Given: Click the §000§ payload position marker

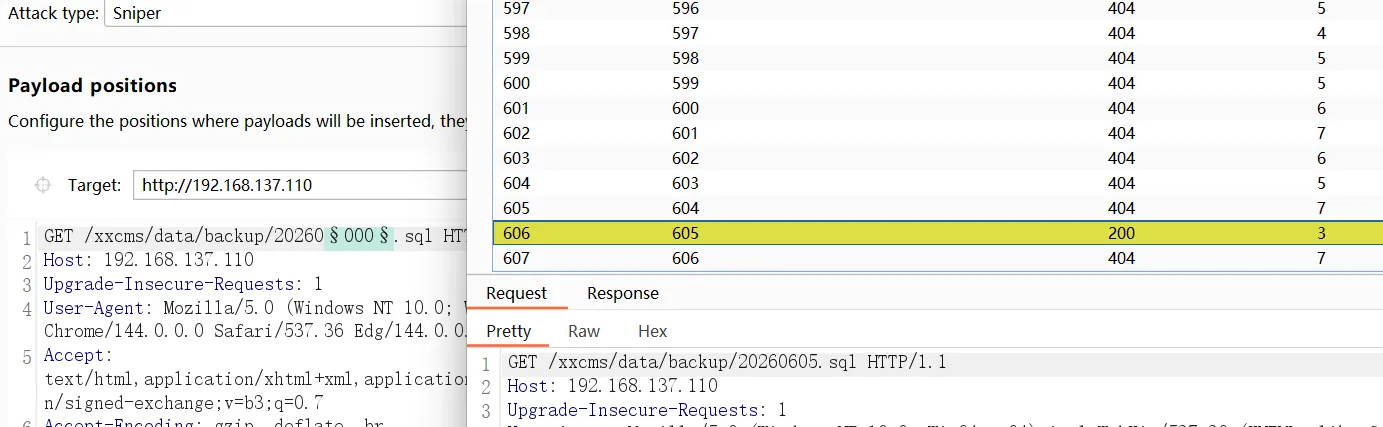Looking at the screenshot, I should point(359,237).
